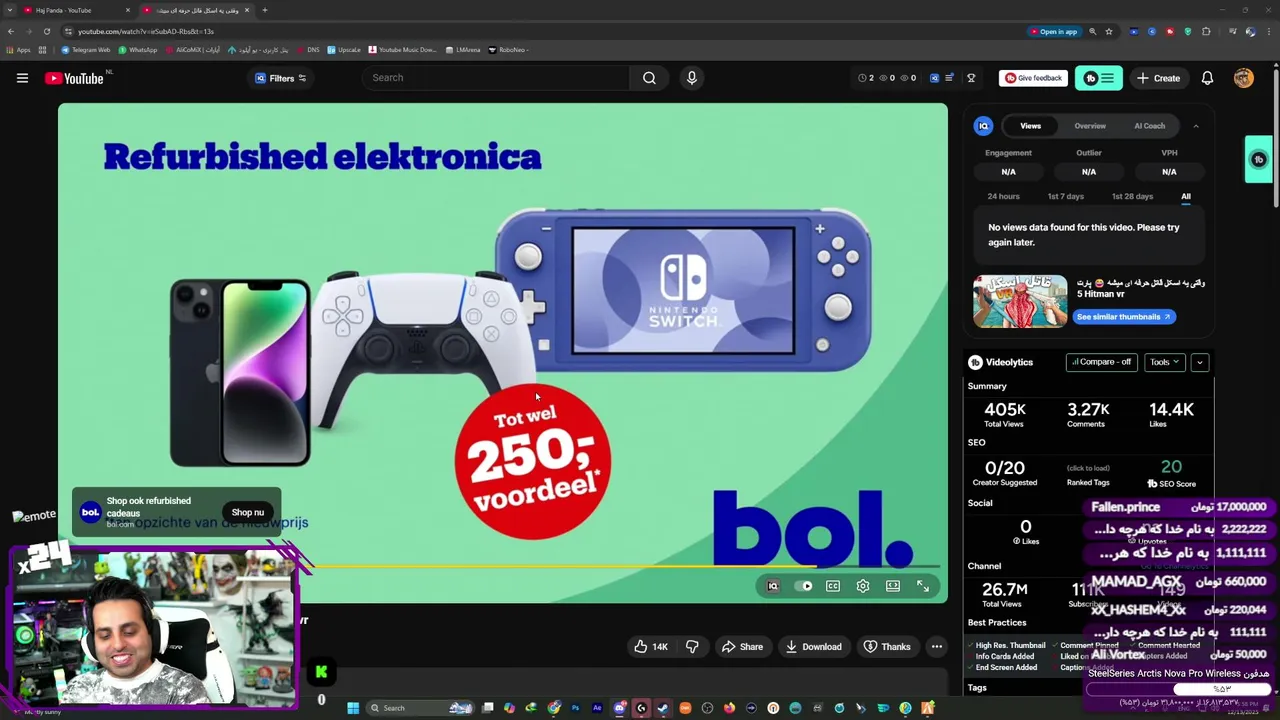
Task: Click the Share button
Action: tap(742, 647)
